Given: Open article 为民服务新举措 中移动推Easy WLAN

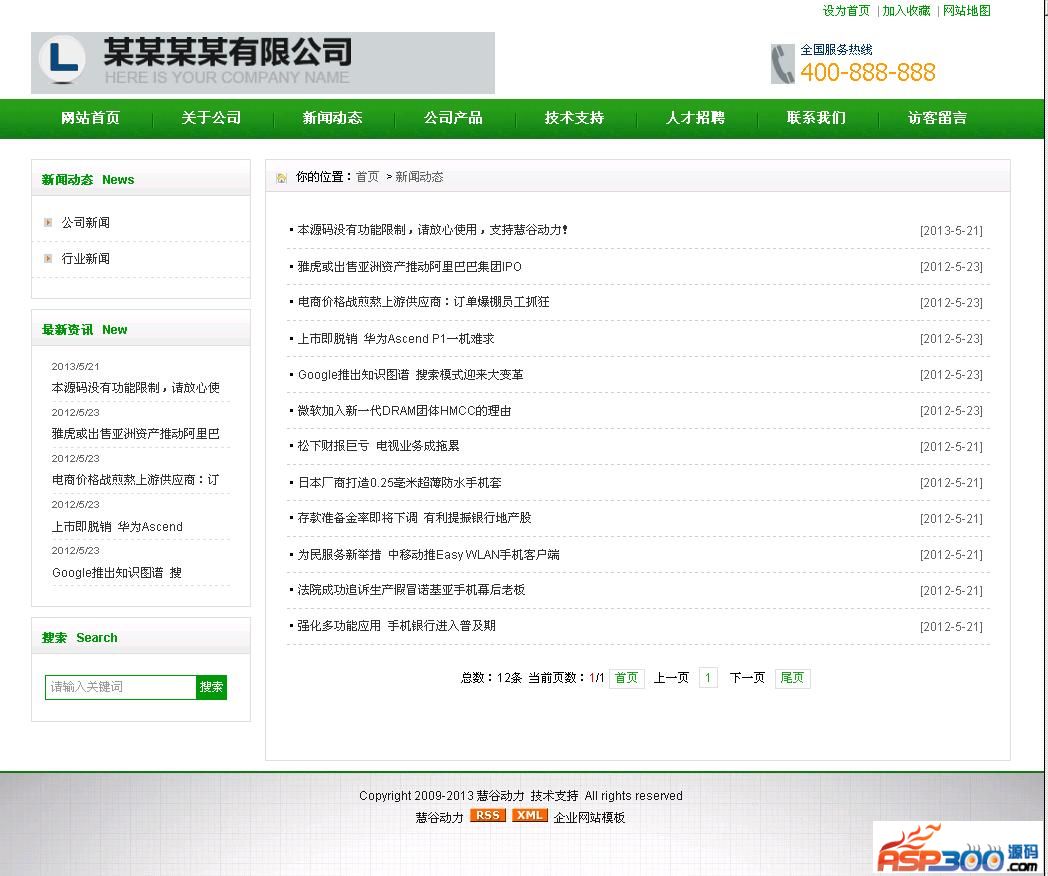Looking at the screenshot, I should 428,555.
